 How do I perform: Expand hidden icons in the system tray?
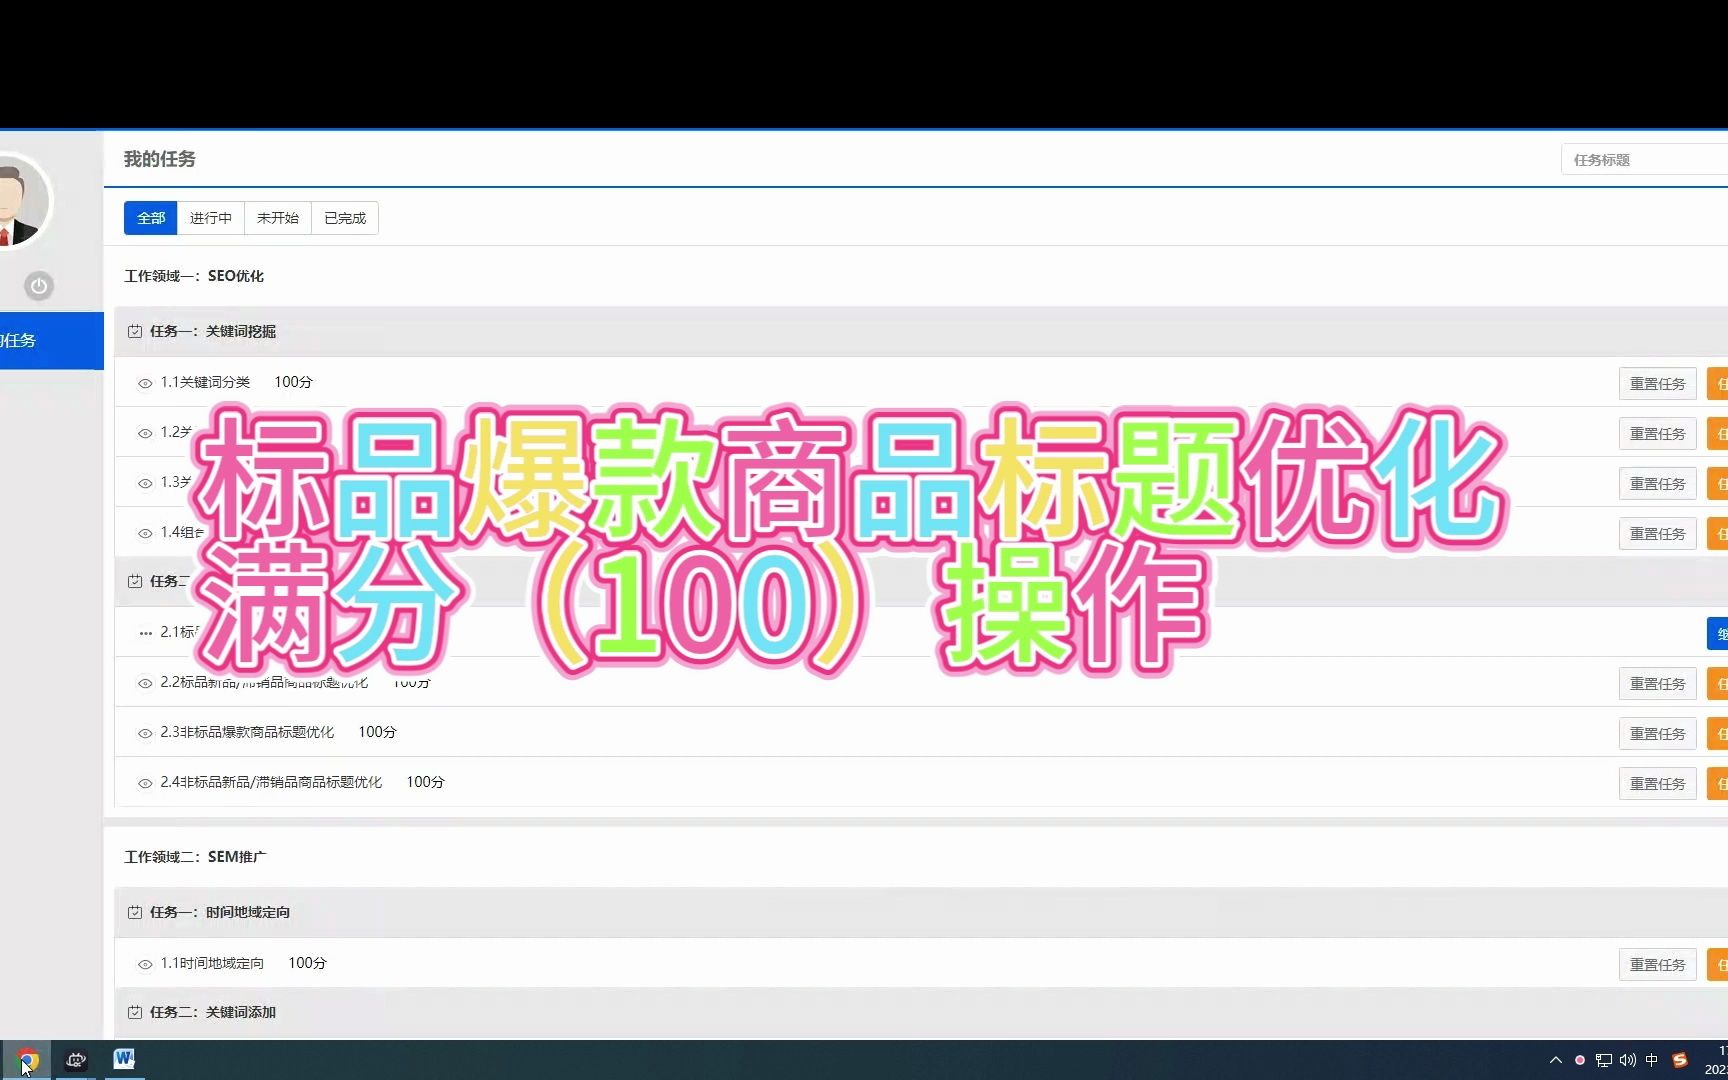point(1556,1059)
